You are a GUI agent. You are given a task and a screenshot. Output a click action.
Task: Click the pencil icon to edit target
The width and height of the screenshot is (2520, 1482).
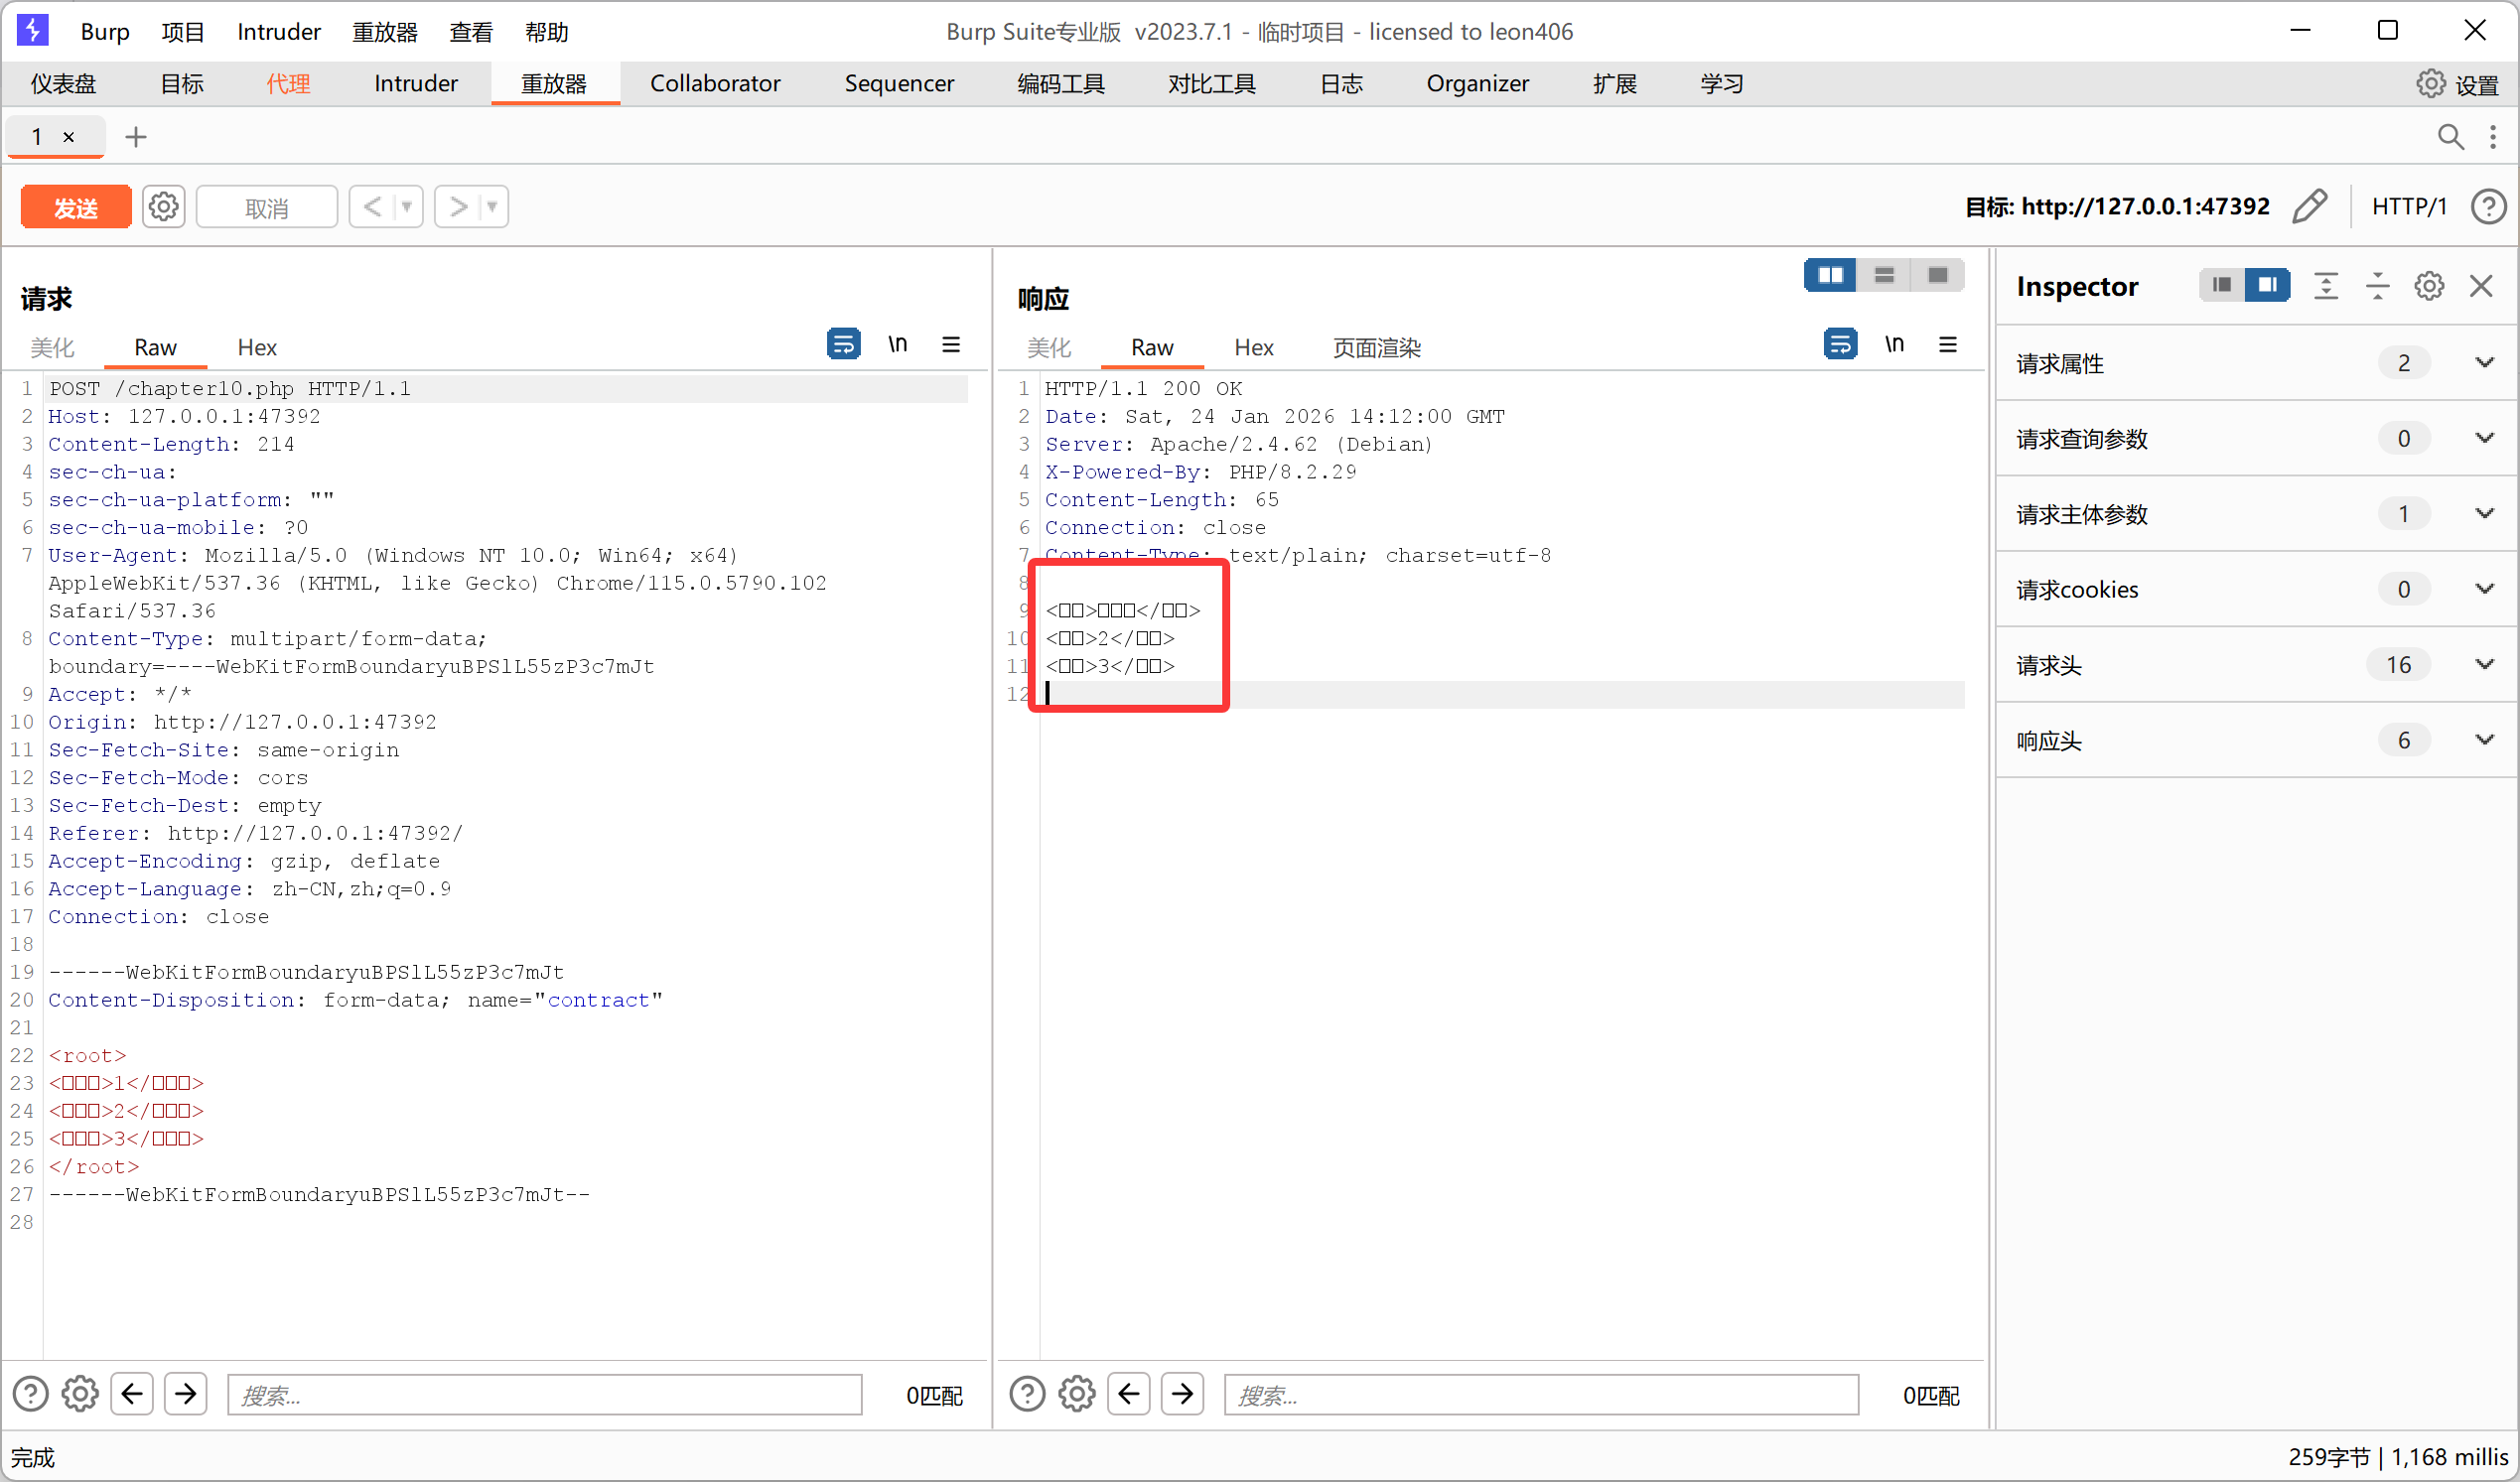[x=2310, y=207]
